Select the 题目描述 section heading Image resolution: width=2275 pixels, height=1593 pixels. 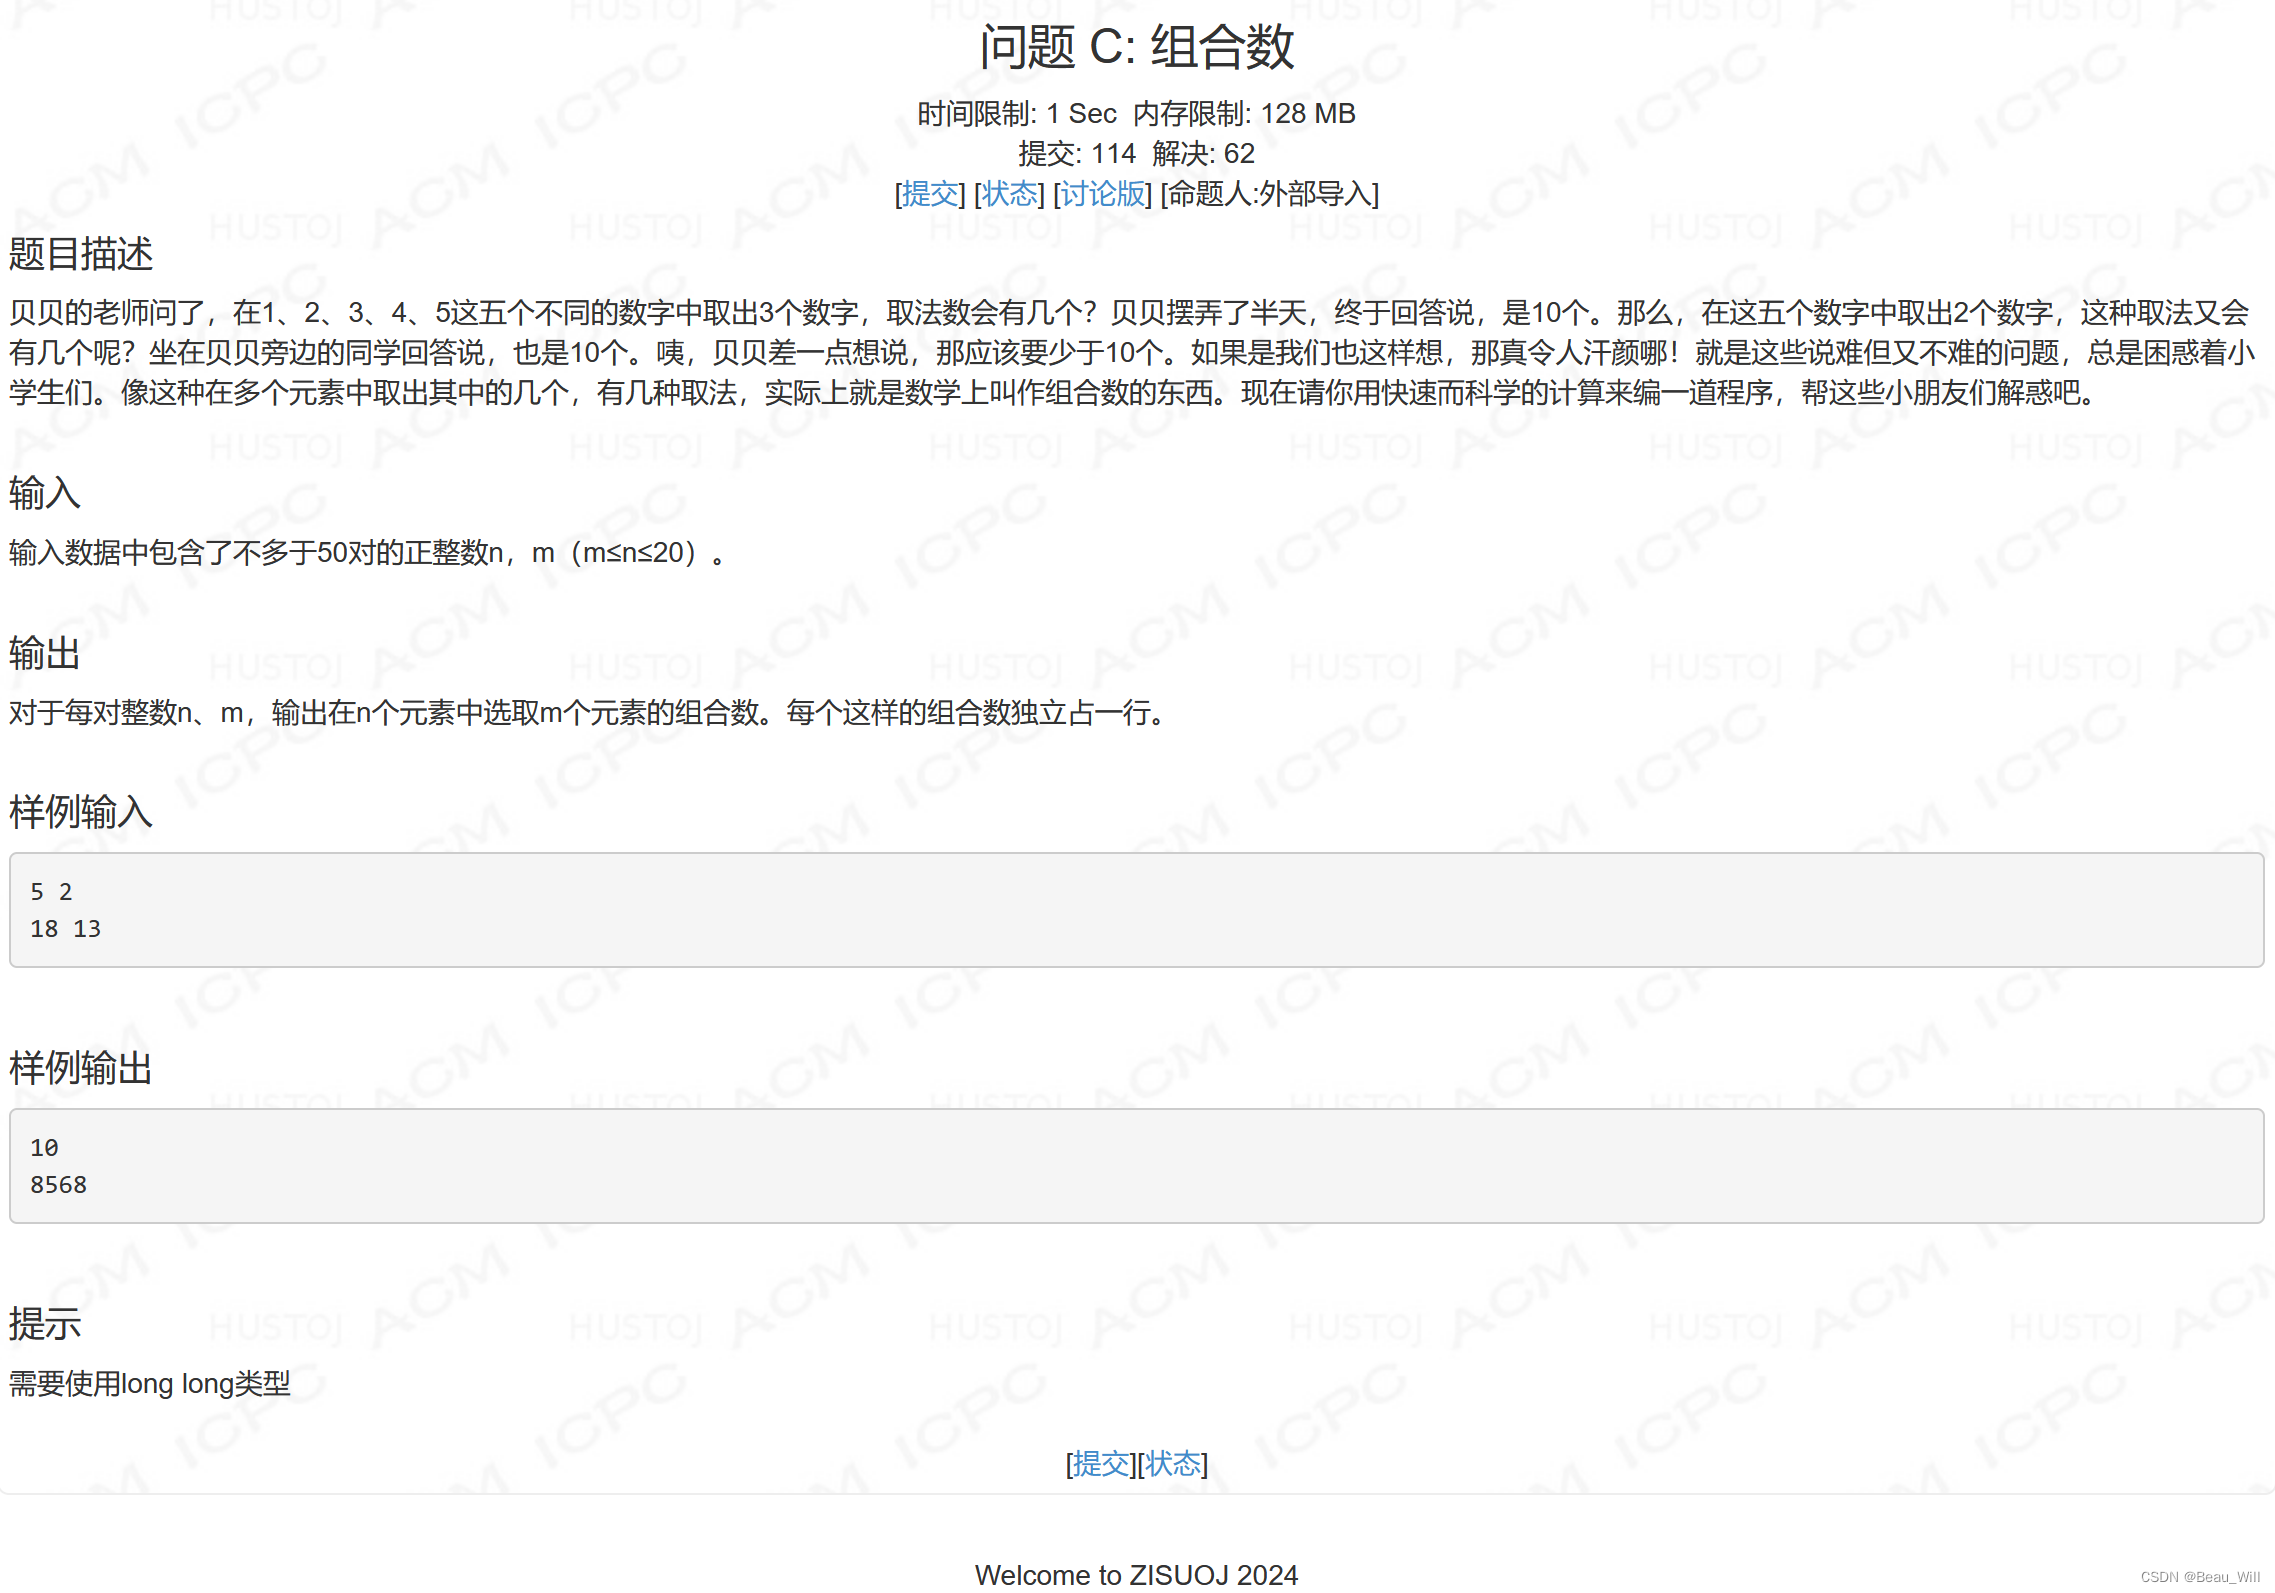[80, 256]
